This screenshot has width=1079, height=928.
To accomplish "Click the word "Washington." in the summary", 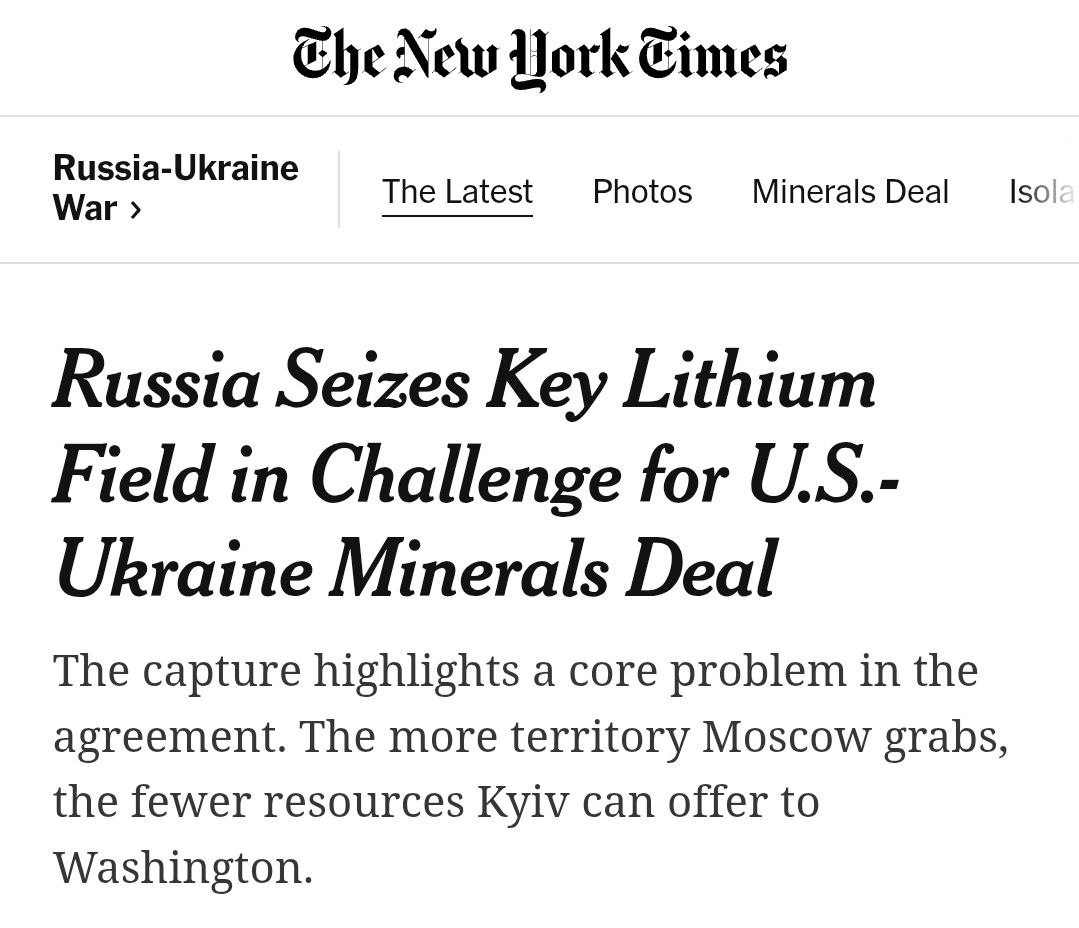I will pyautogui.click(x=183, y=867).
